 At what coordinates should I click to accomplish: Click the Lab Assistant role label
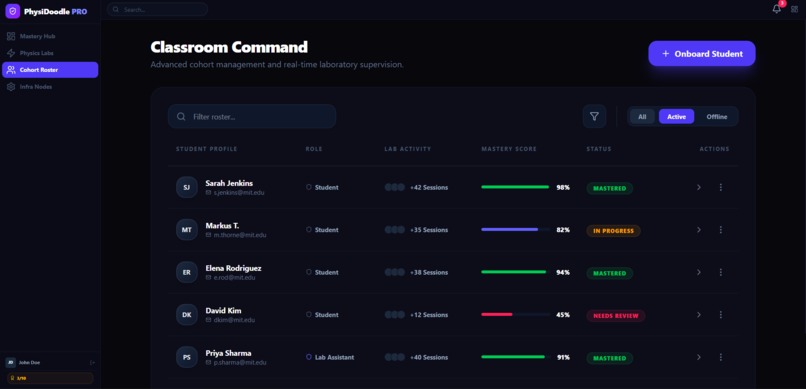tap(334, 357)
